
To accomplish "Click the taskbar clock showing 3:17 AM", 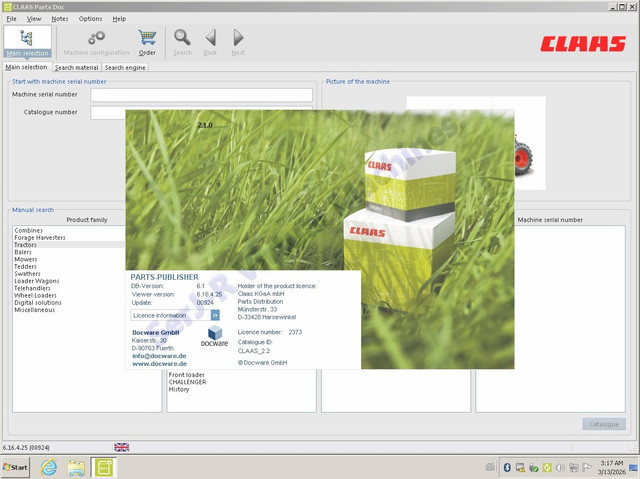I will pyautogui.click(x=611, y=468).
